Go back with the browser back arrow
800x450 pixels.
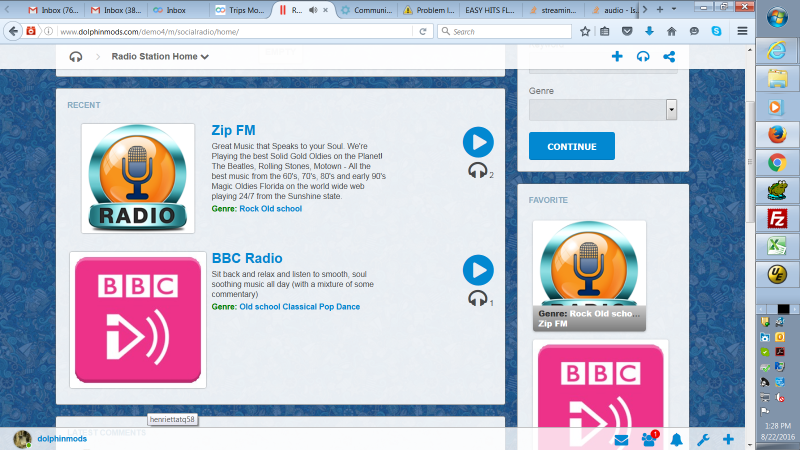pos(13,31)
